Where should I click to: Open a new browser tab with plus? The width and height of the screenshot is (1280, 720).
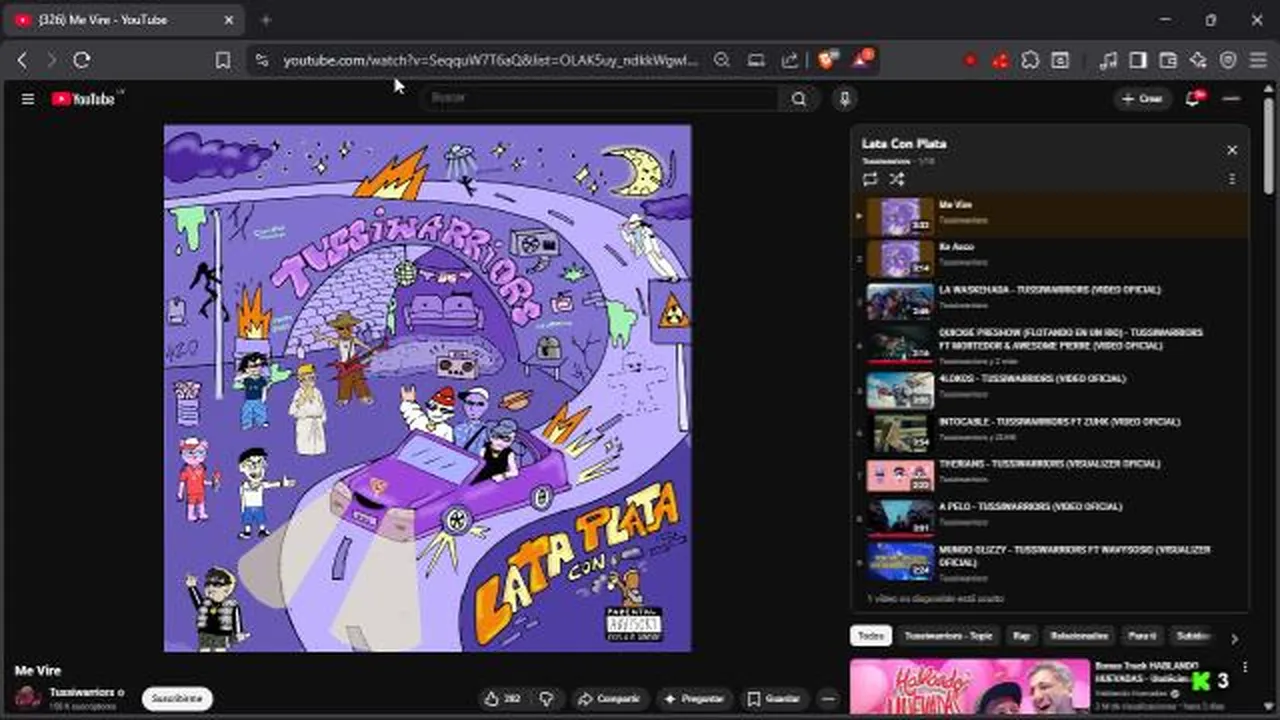[266, 20]
